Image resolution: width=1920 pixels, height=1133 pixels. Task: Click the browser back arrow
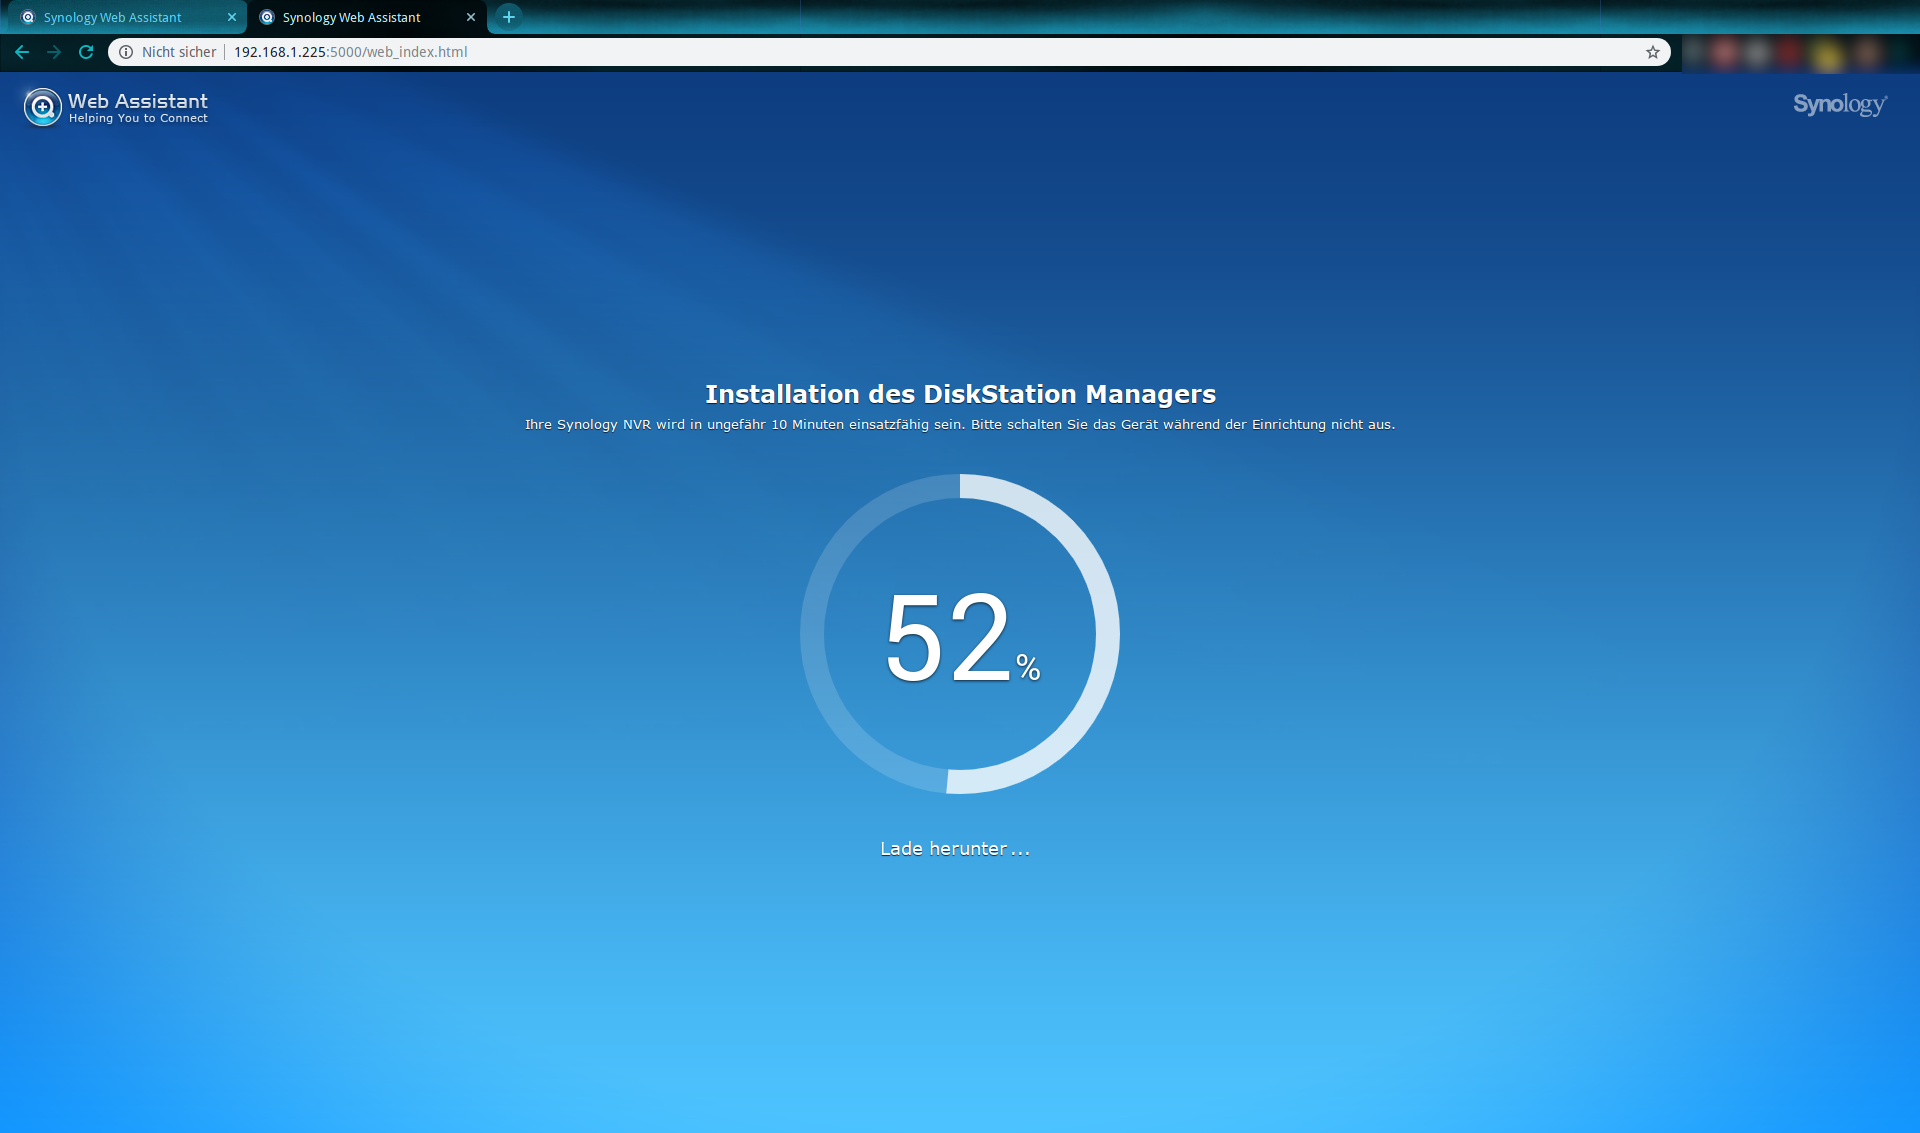click(22, 52)
